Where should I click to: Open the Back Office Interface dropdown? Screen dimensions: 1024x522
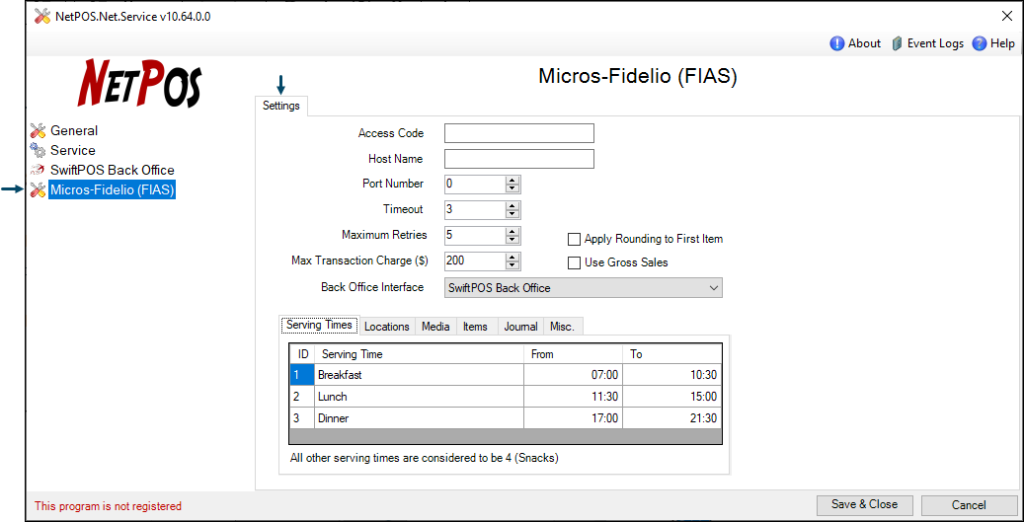714,287
